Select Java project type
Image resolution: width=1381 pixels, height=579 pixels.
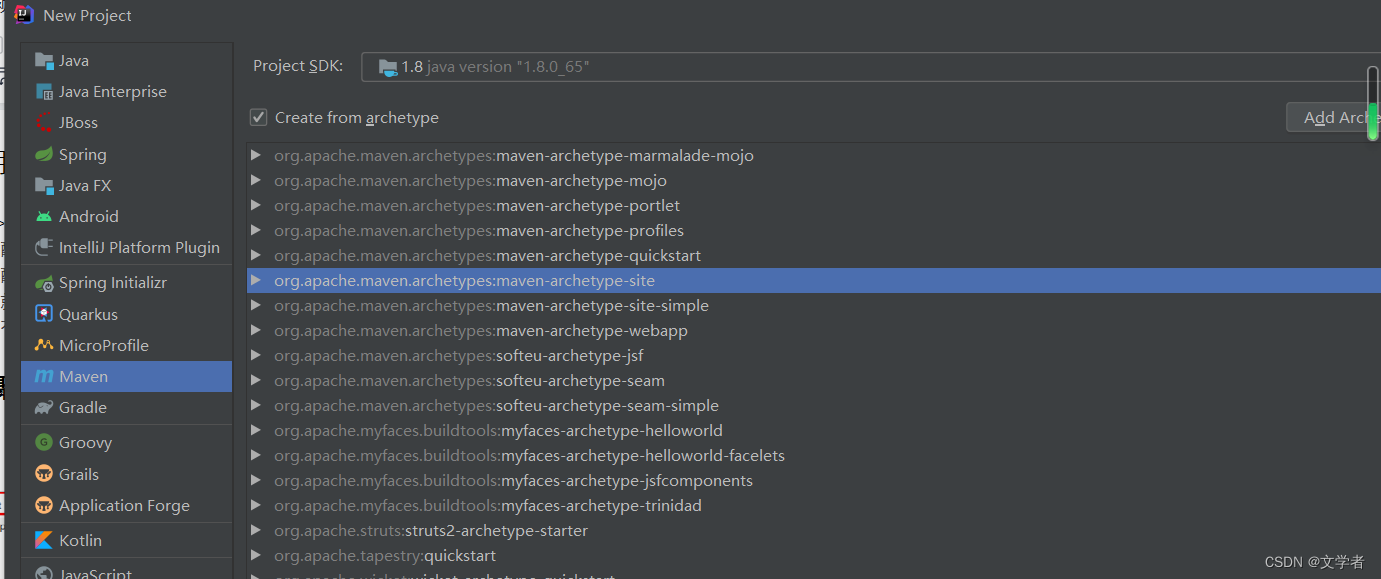(x=127, y=60)
